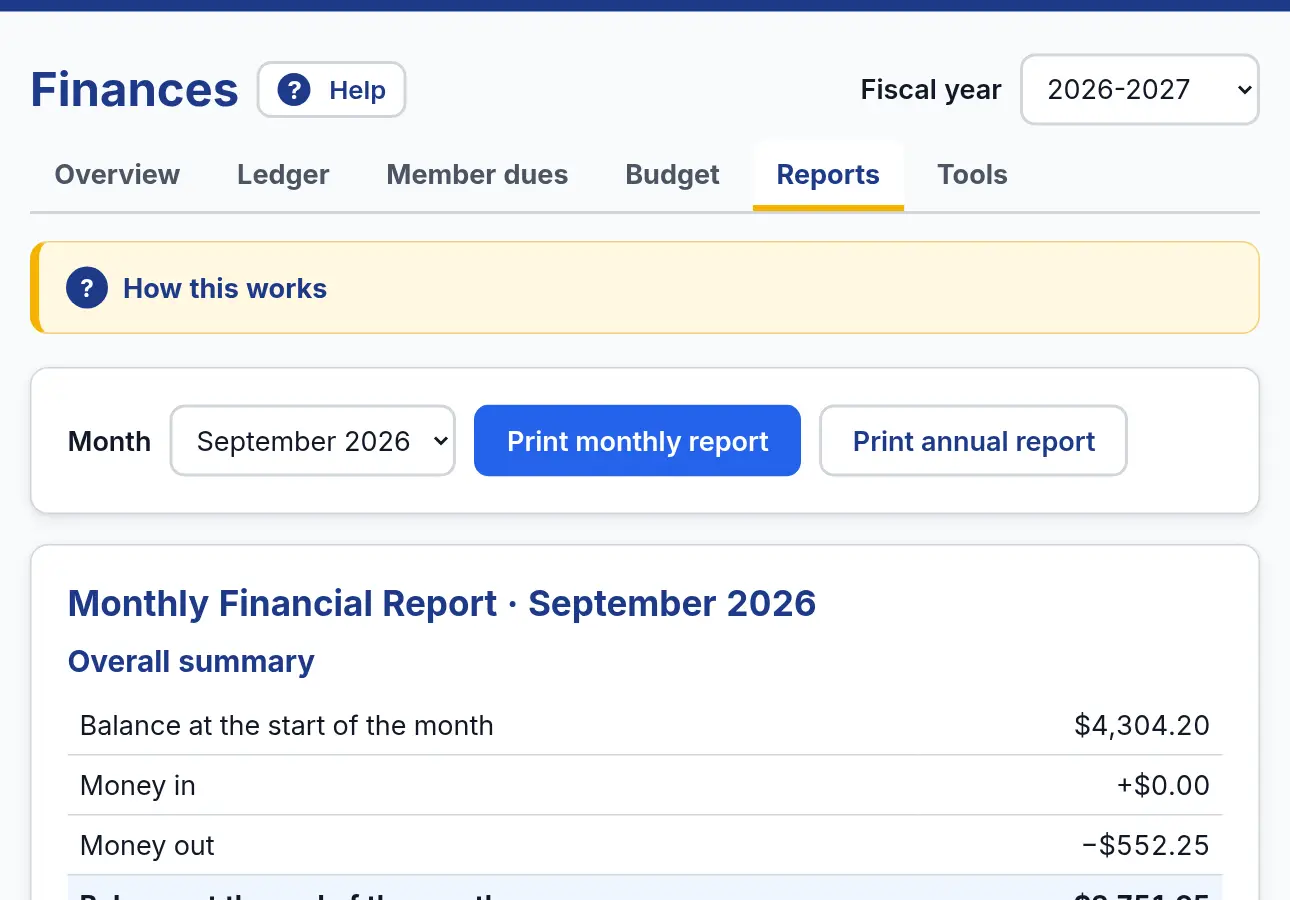Click the Month label
The image size is (1290, 900).
click(x=110, y=441)
